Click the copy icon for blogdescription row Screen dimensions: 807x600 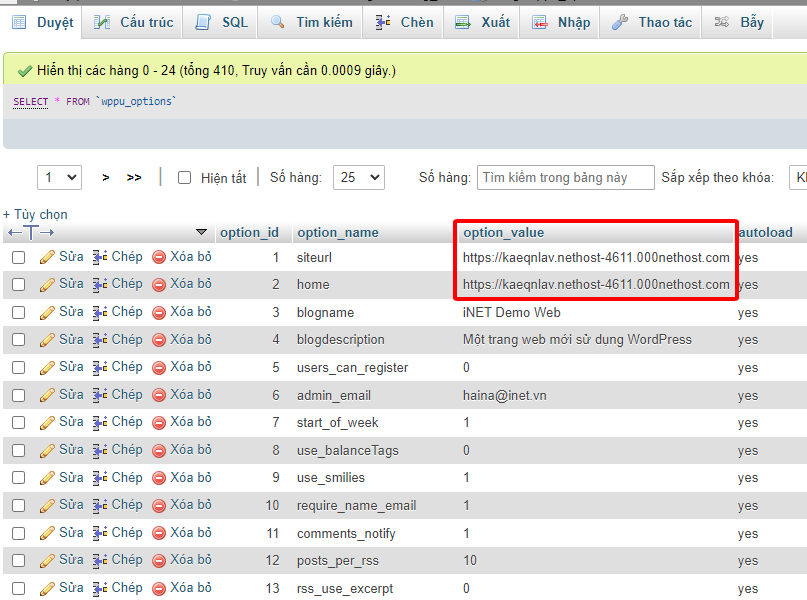(x=100, y=340)
